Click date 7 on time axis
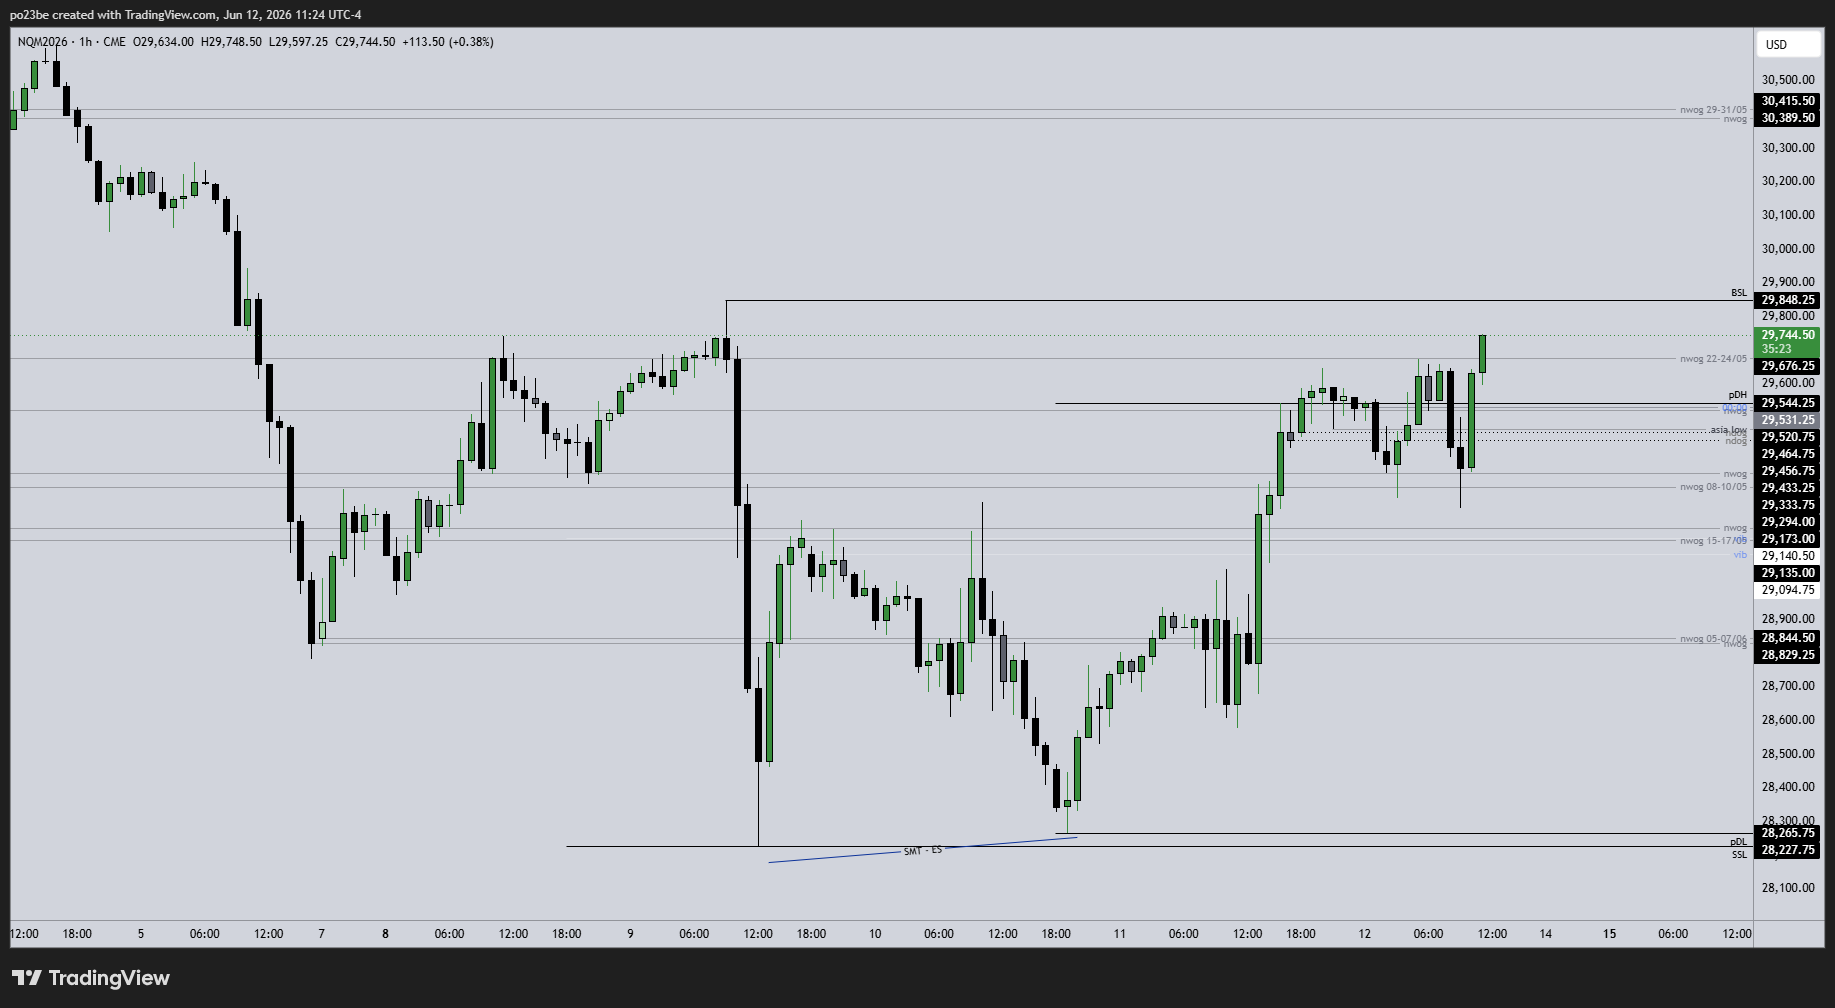The image size is (1835, 1008). [x=321, y=934]
